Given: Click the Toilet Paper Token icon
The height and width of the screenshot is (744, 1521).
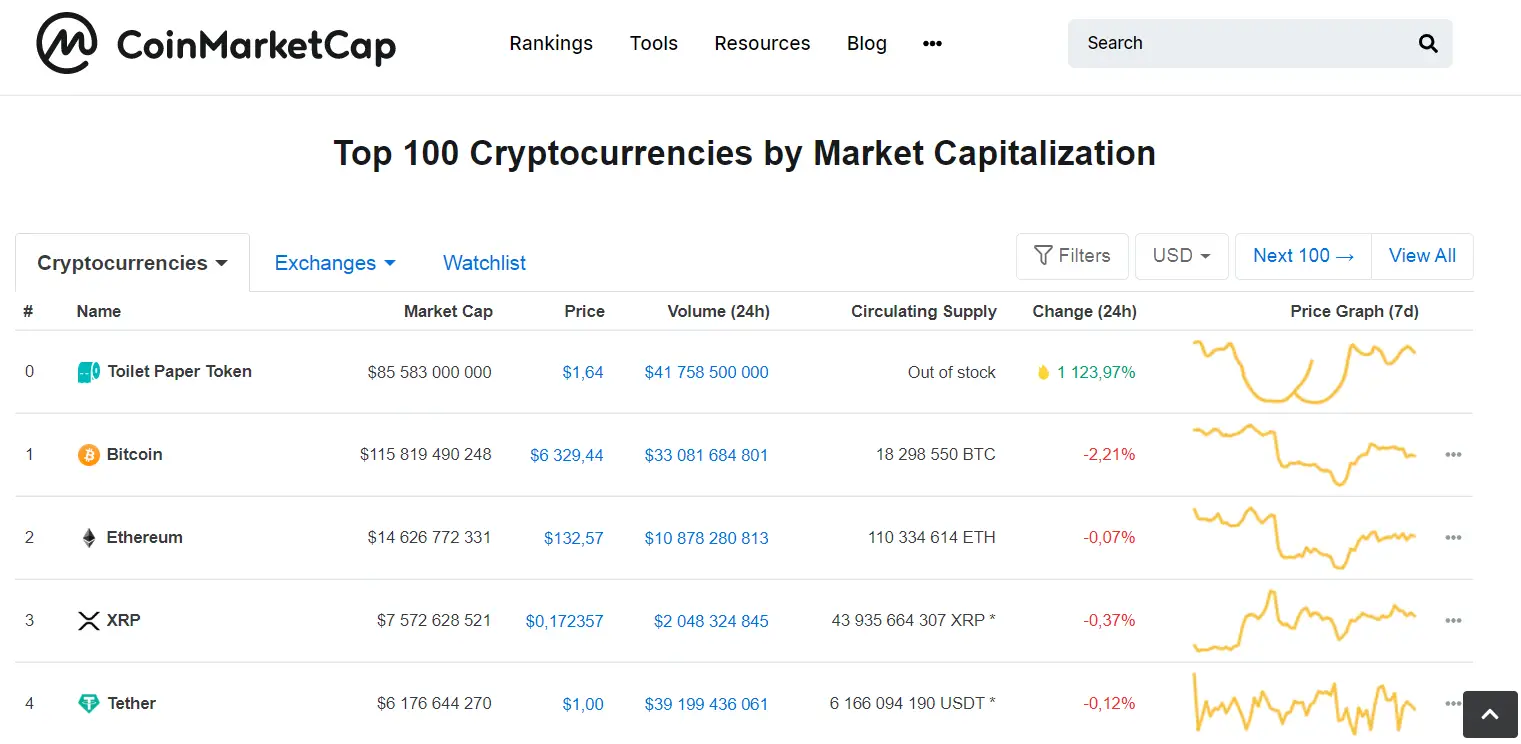Looking at the screenshot, I should (x=89, y=372).
